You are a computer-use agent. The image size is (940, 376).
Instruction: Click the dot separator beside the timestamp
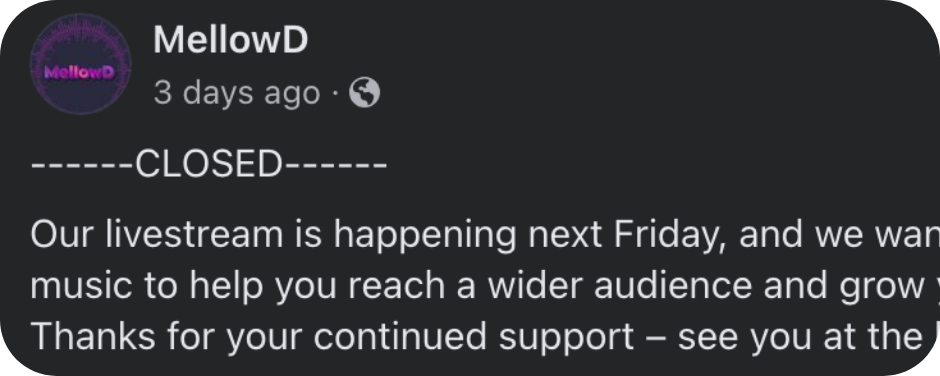335,94
